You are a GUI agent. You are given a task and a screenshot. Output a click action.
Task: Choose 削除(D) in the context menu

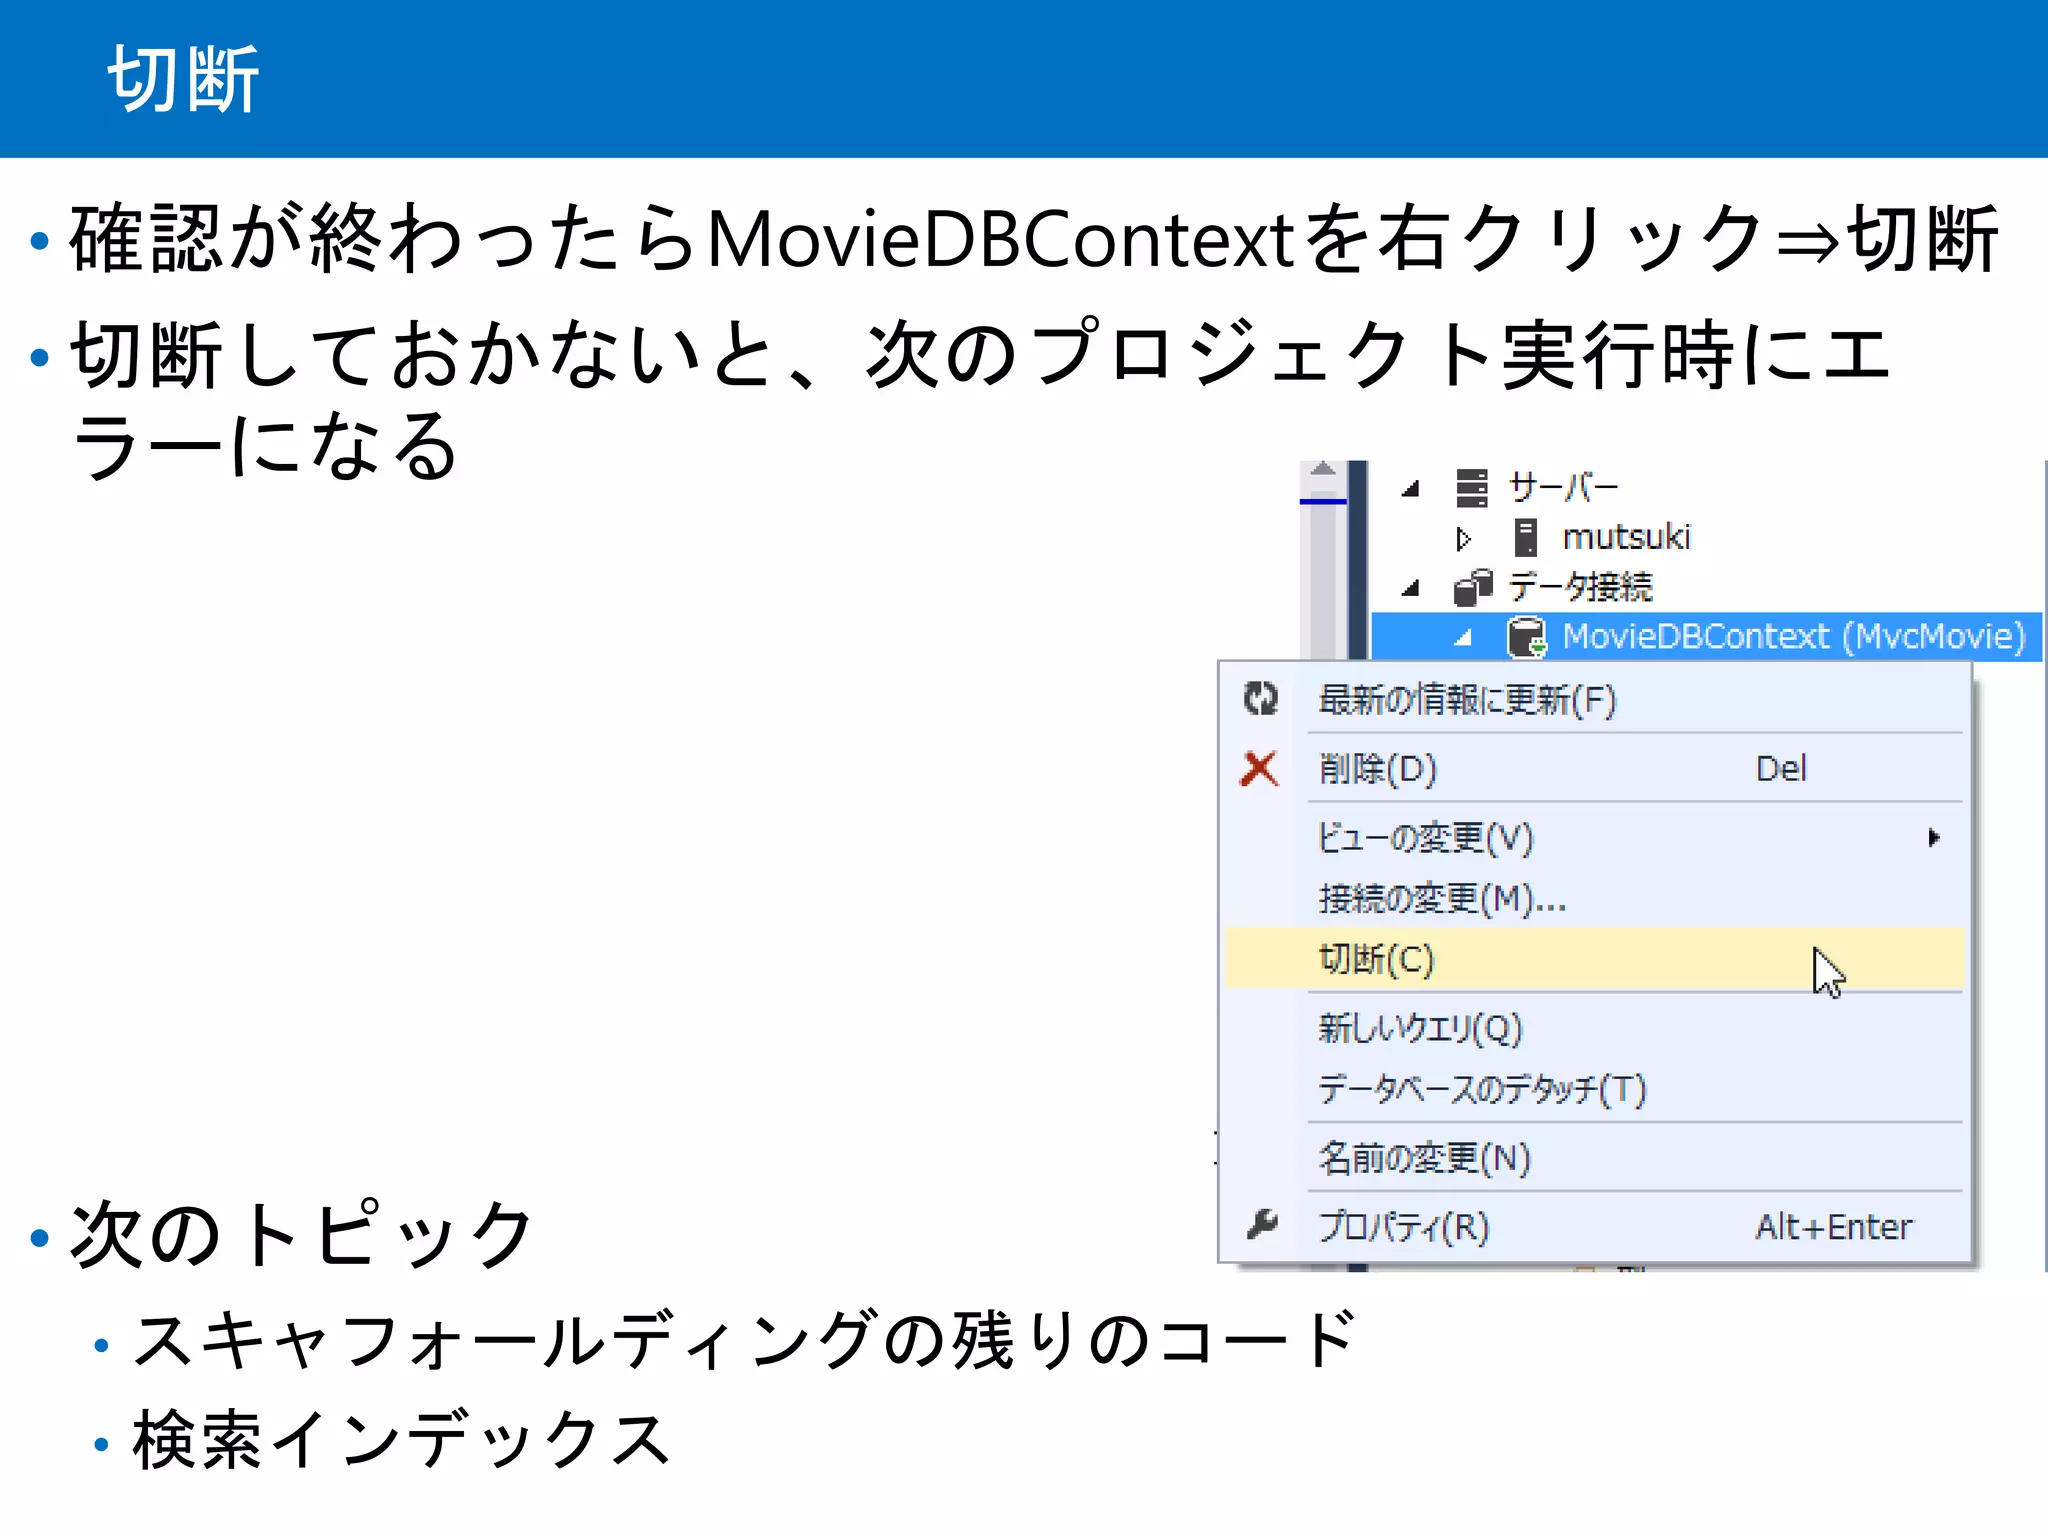(x=1594, y=768)
